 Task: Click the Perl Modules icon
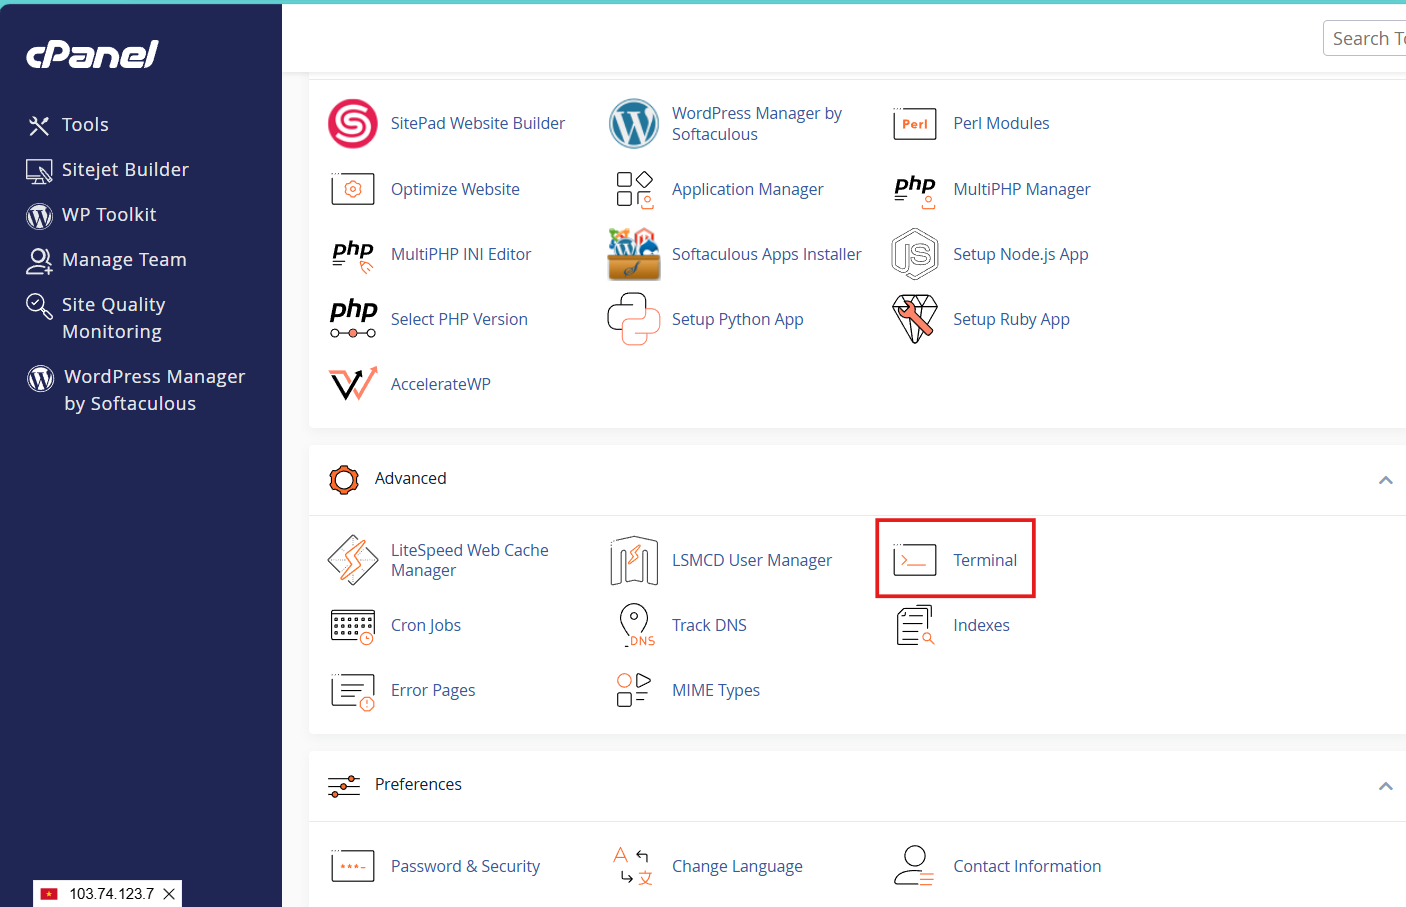point(915,124)
